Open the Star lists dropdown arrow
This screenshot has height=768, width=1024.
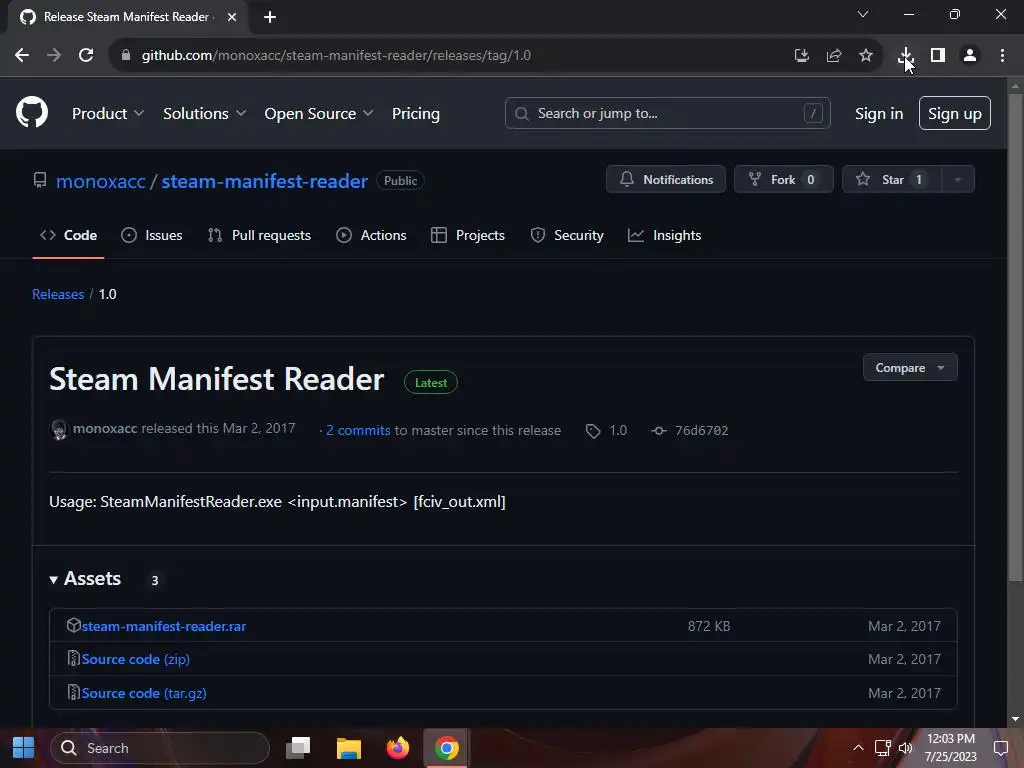pos(957,180)
